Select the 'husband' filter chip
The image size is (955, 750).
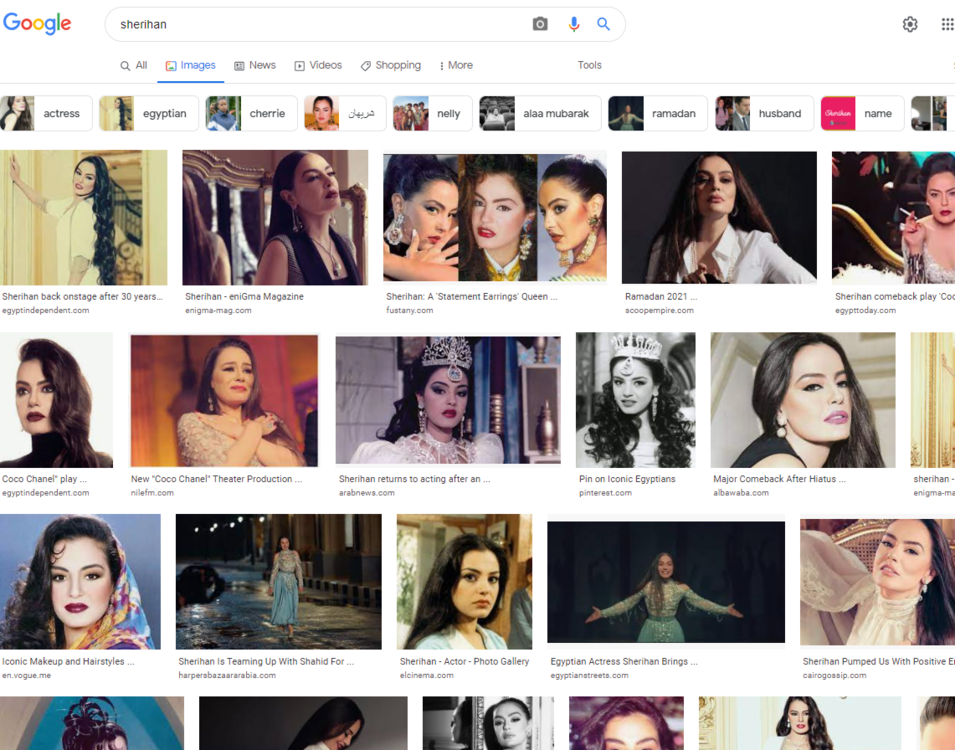[763, 114]
